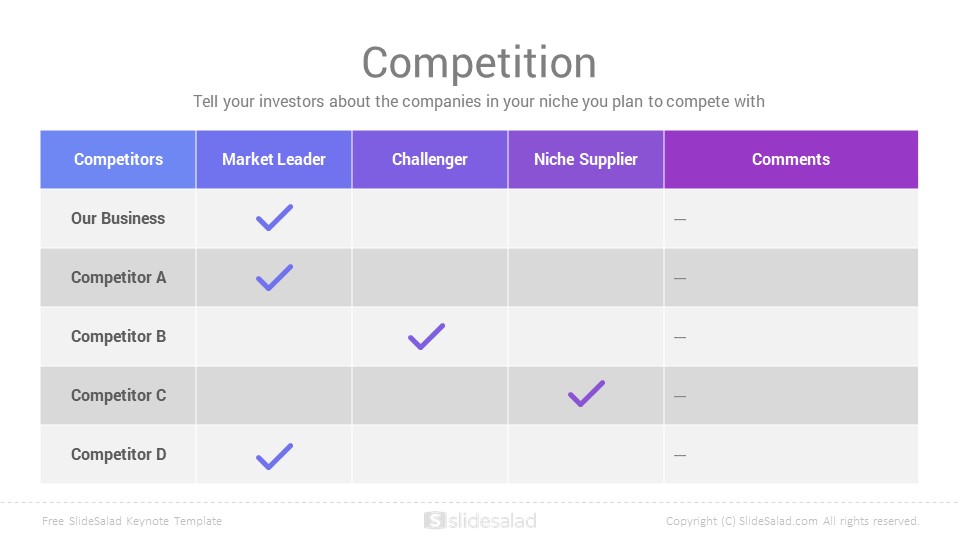Image resolution: width=960 pixels, height=540 pixels.
Task: Select the Competitors header cell
Action: pos(118,159)
